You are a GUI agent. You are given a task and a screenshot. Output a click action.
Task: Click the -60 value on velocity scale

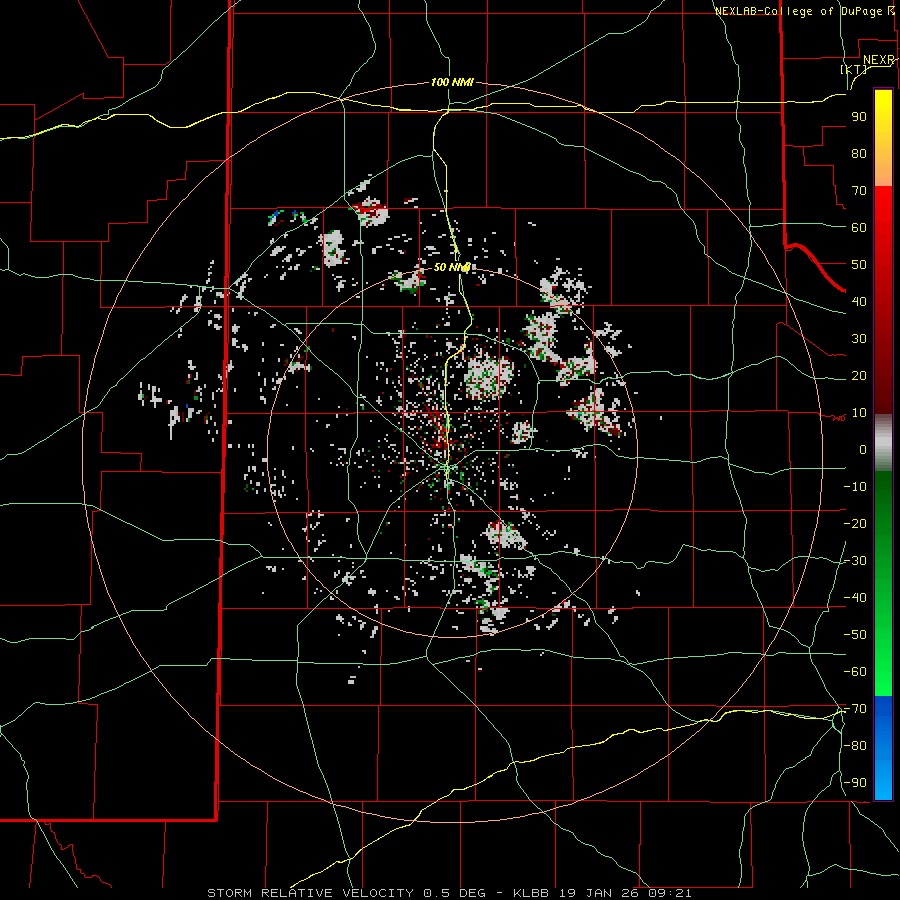pos(855,672)
